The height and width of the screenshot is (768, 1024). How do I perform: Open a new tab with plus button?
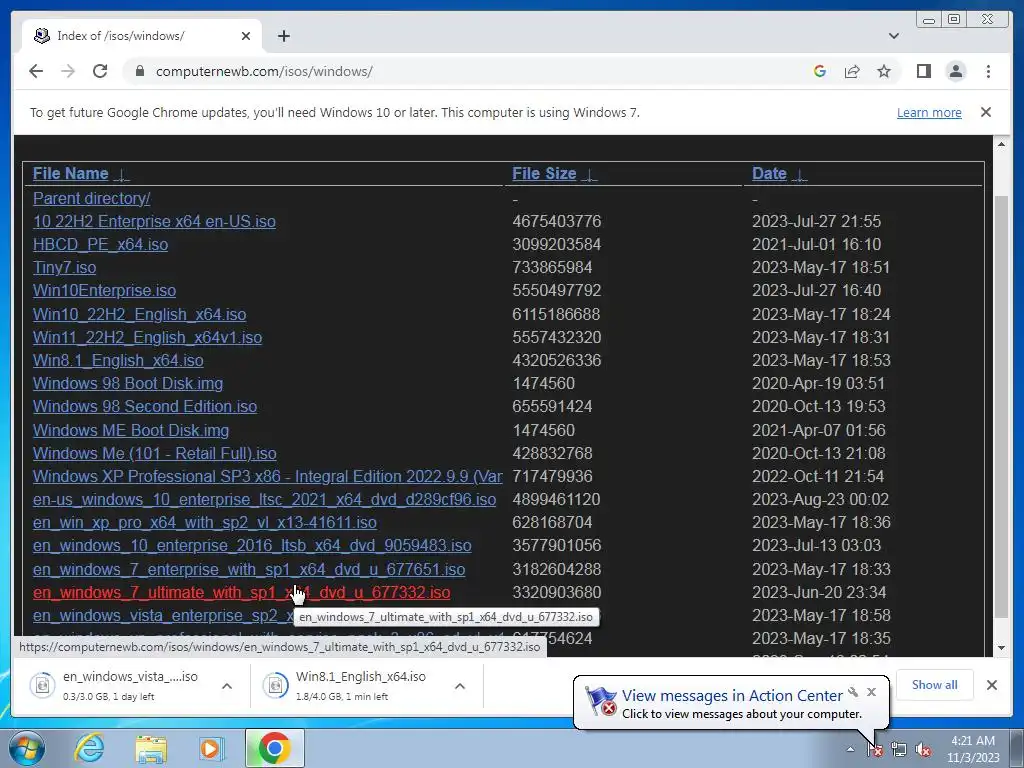[283, 36]
